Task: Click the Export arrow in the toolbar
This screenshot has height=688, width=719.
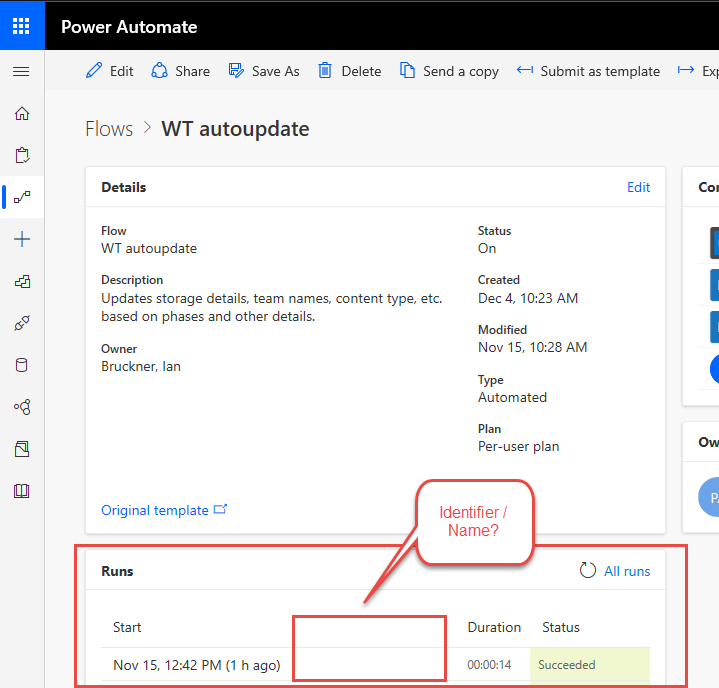Action: point(686,70)
